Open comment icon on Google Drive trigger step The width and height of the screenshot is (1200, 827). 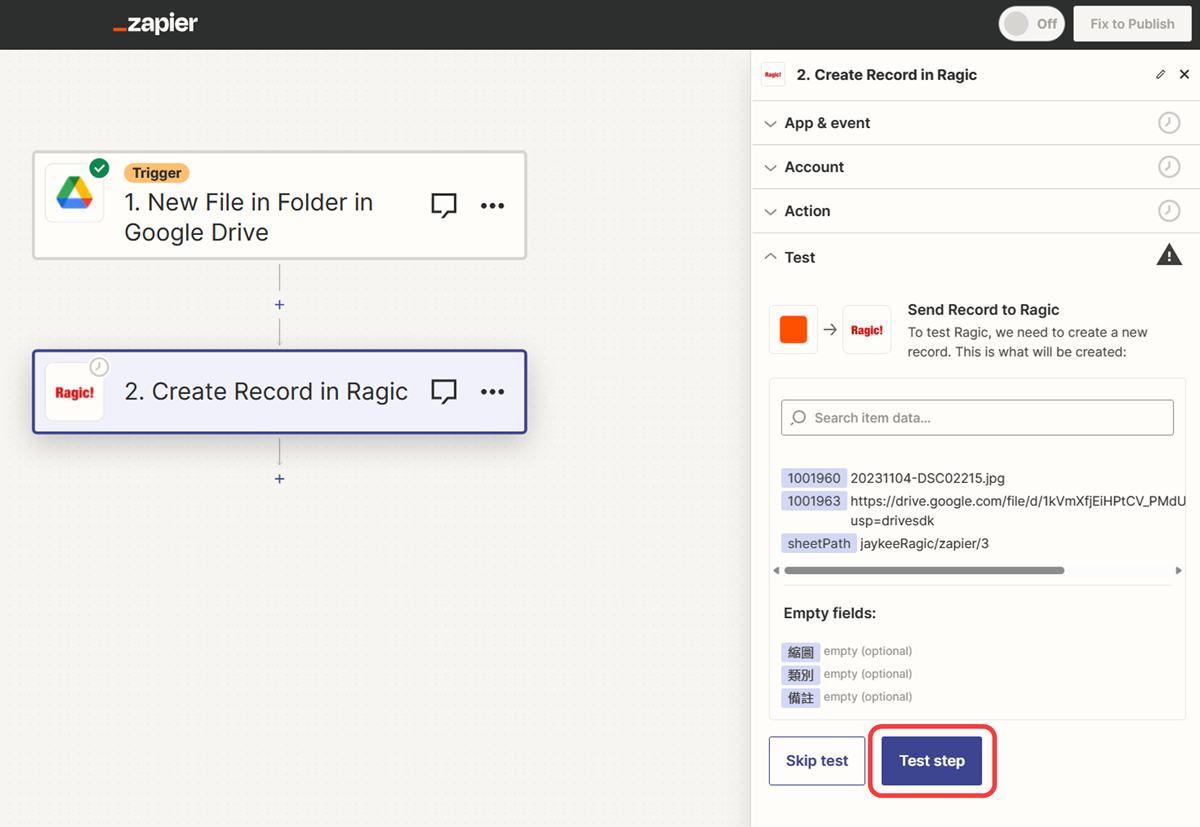pos(444,205)
